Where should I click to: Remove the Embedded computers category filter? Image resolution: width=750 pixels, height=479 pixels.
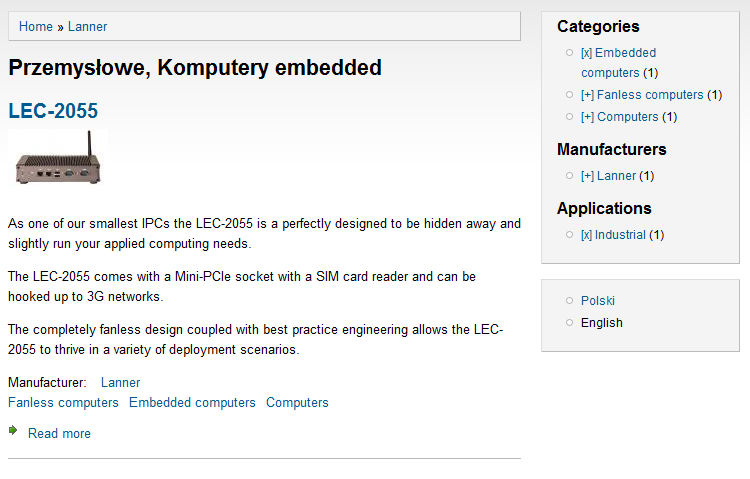coord(619,63)
